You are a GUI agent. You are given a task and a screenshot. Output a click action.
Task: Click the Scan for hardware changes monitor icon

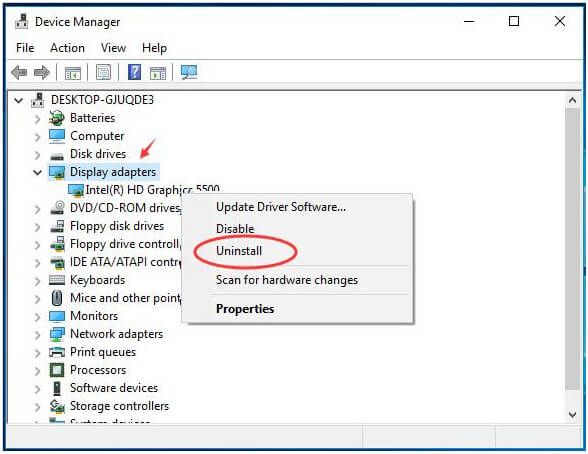pyautogui.click(x=189, y=72)
